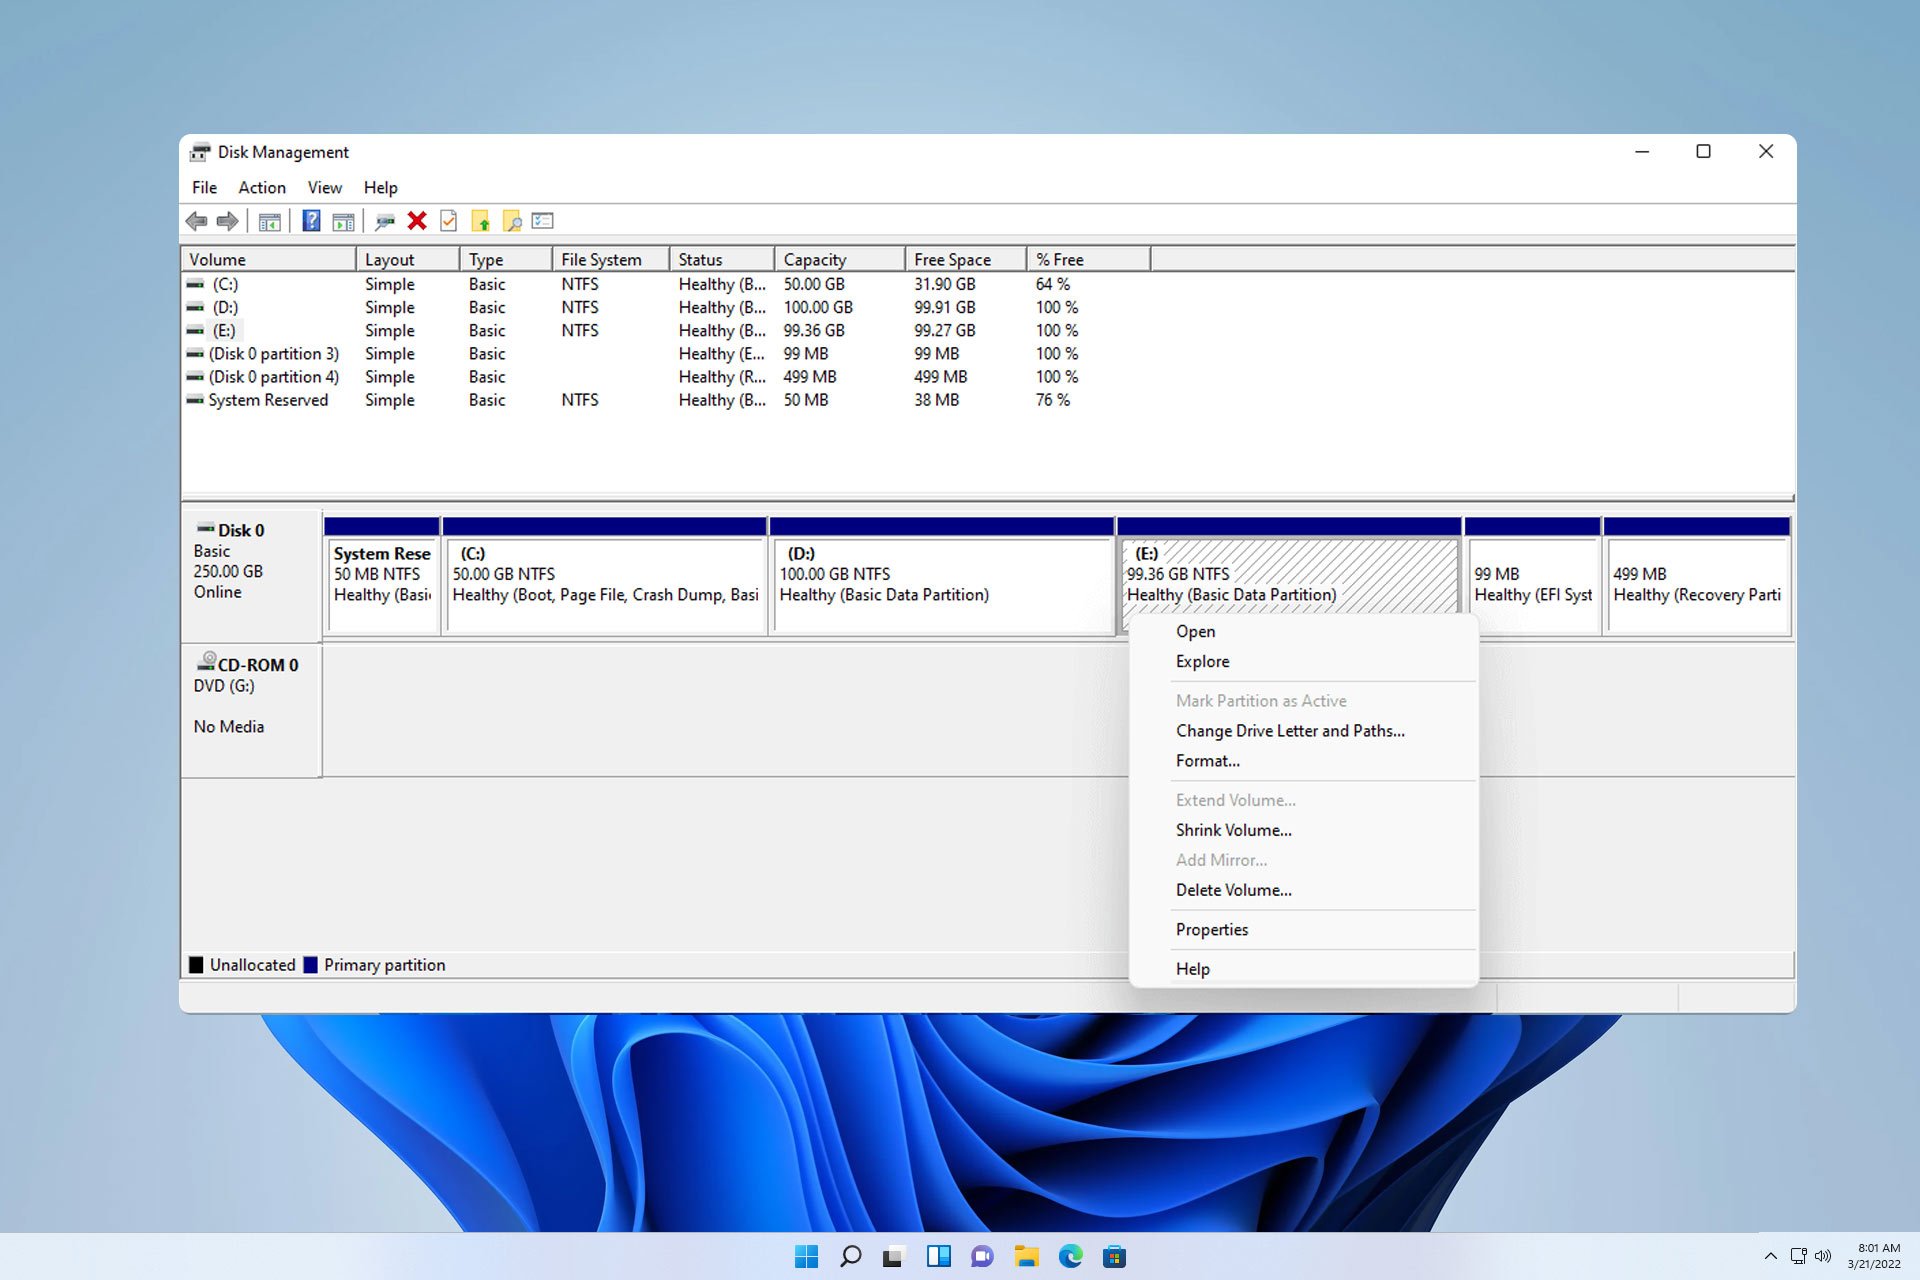Click the Properties checkmark document icon
The width and height of the screenshot is (1920, 1280).
(x=449, y=221)
